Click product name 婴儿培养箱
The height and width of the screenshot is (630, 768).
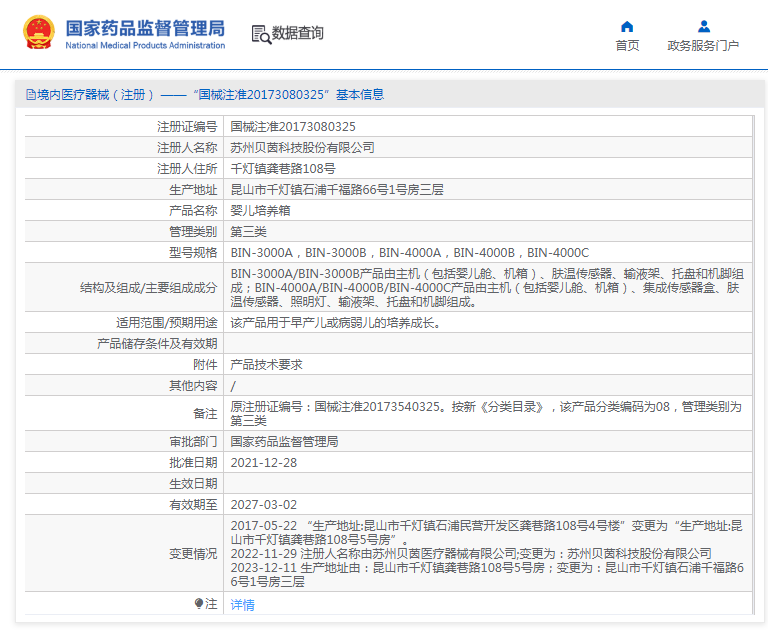tap(261, 211)
